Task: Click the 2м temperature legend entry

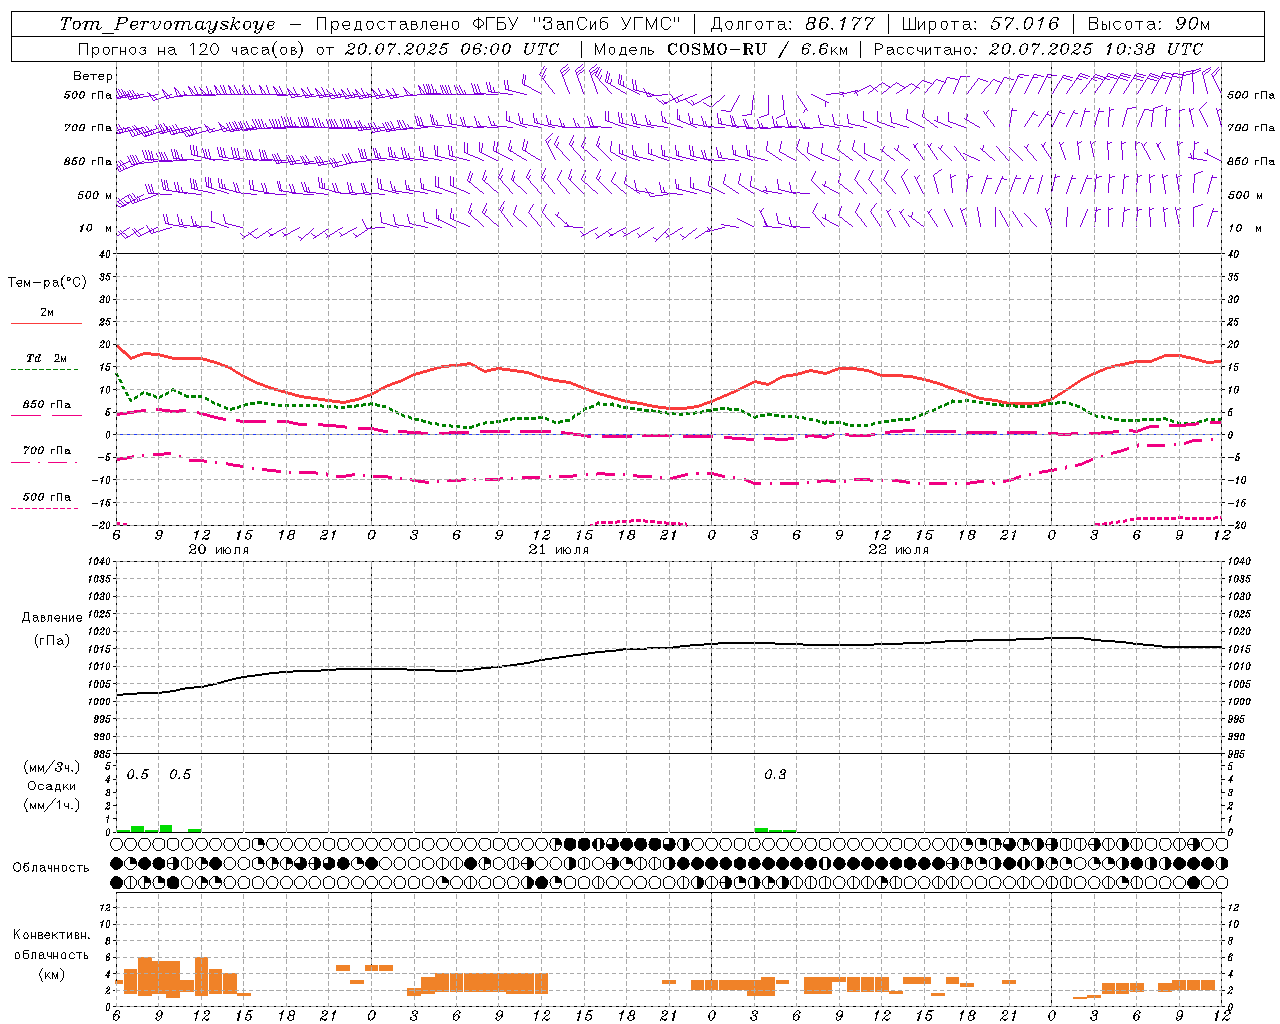Action: 47,312
